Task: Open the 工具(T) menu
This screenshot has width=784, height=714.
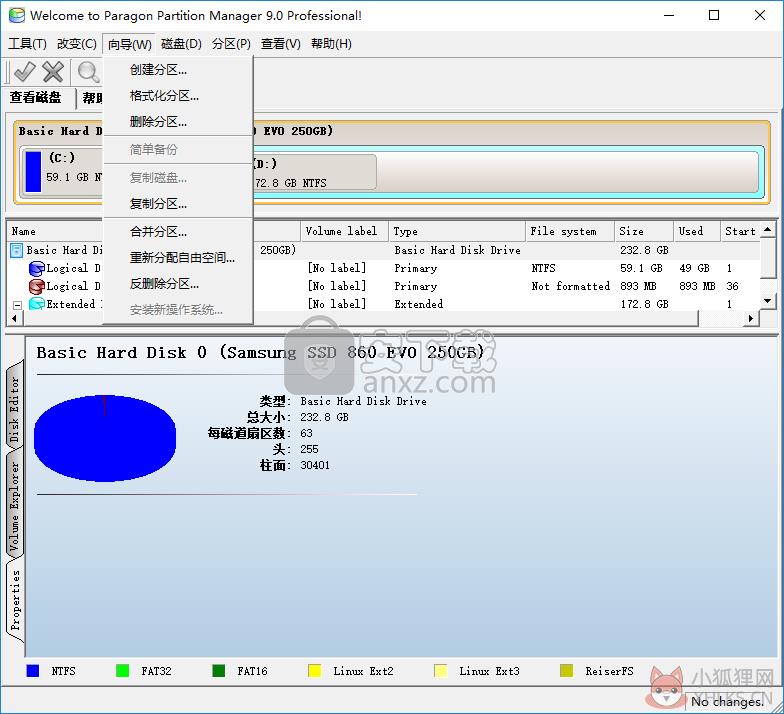Action: [27, 44]
